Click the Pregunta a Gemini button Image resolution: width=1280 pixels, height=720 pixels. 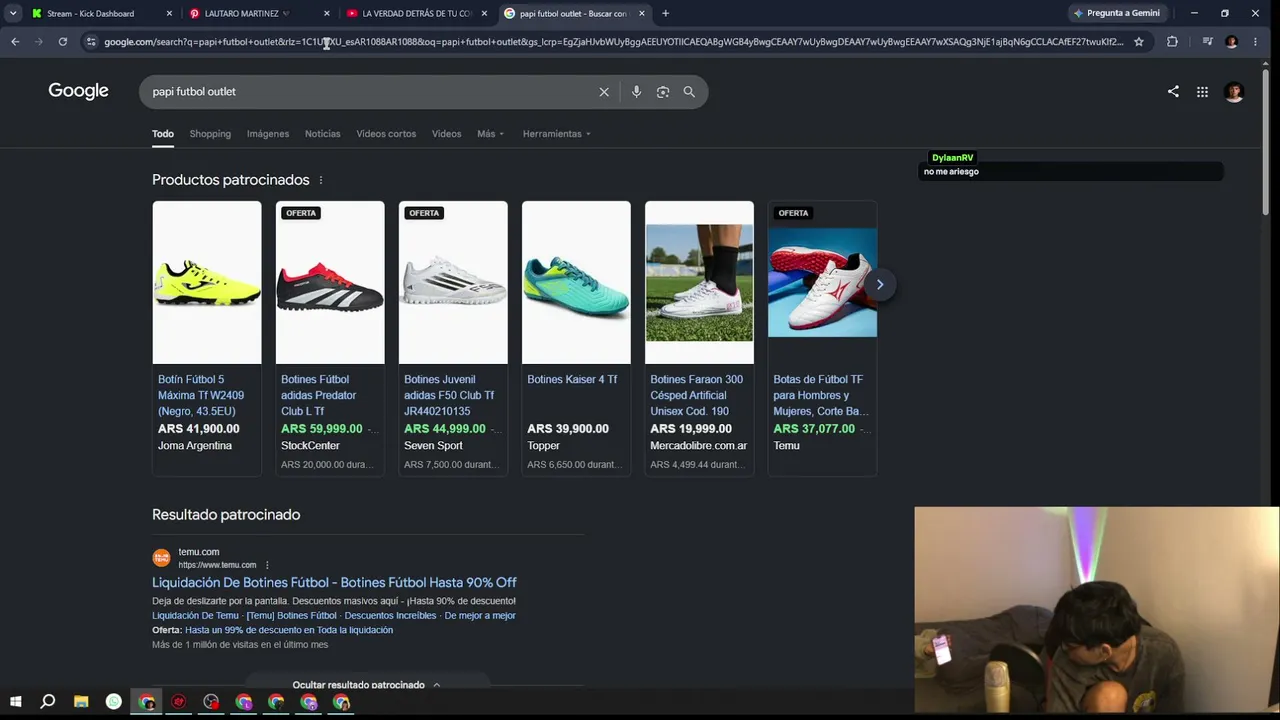[x=1115, y=13]
